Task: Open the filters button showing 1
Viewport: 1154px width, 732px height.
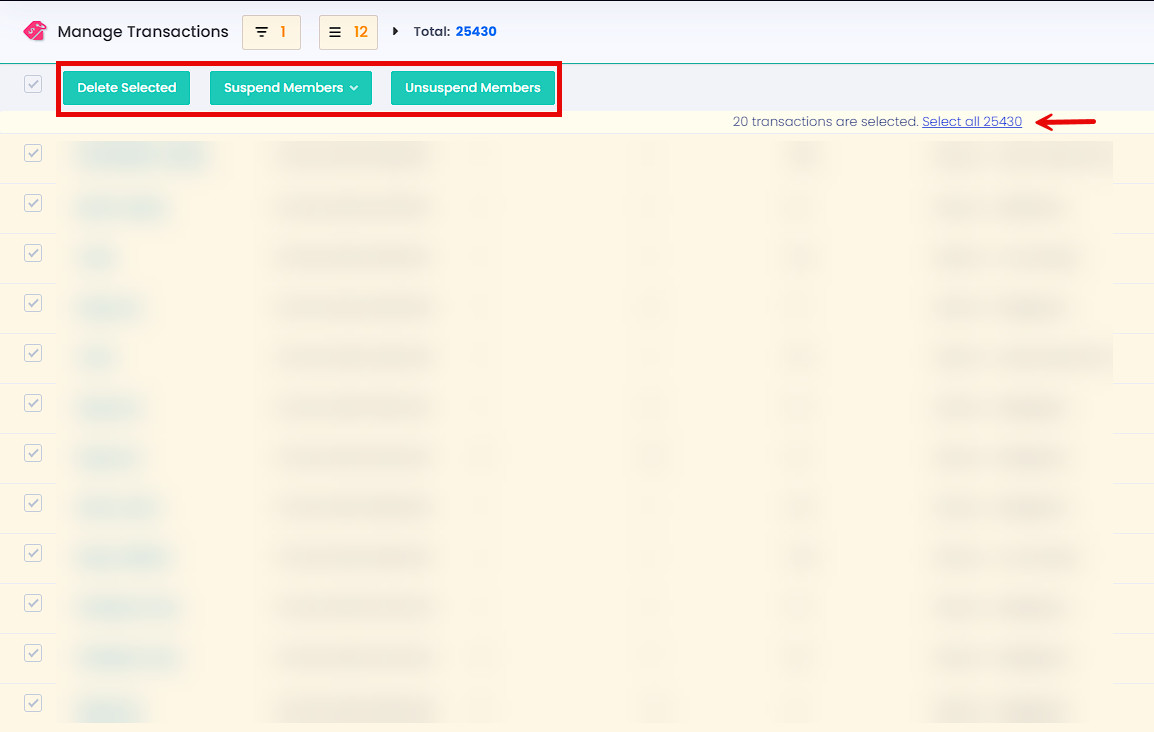Action: [x=272, y=32]
